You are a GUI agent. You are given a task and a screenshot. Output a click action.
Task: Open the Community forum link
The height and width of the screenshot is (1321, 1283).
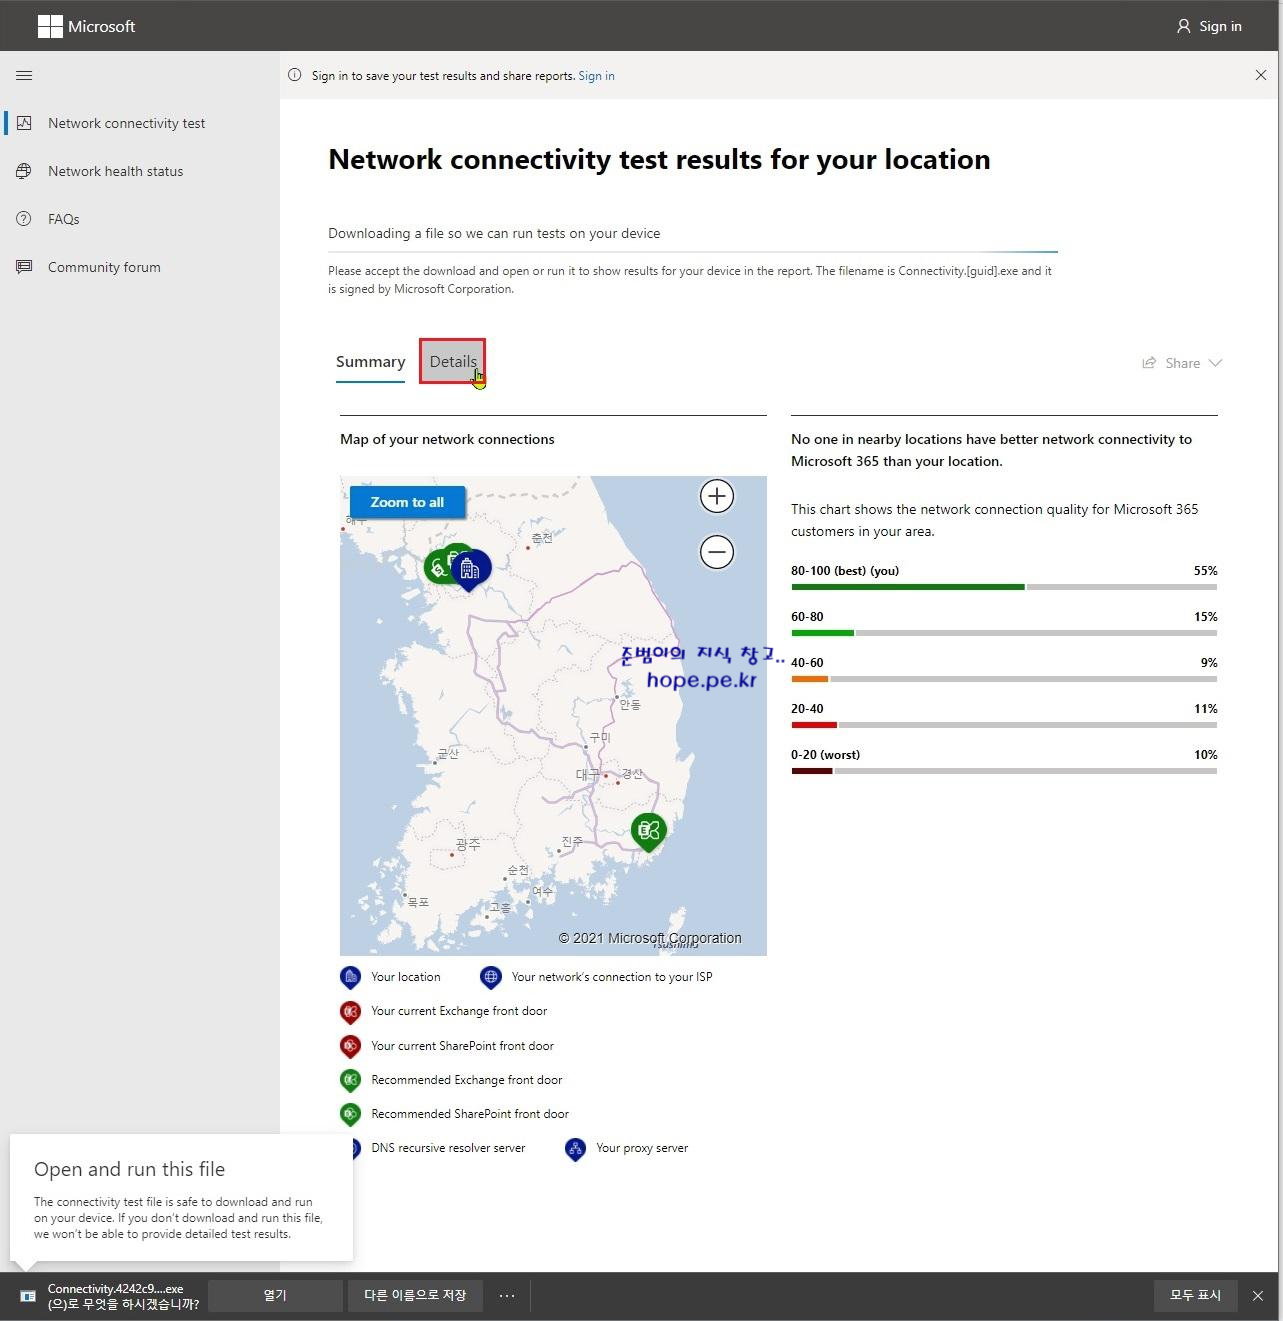pyautogui.click(x=104, y=267)
